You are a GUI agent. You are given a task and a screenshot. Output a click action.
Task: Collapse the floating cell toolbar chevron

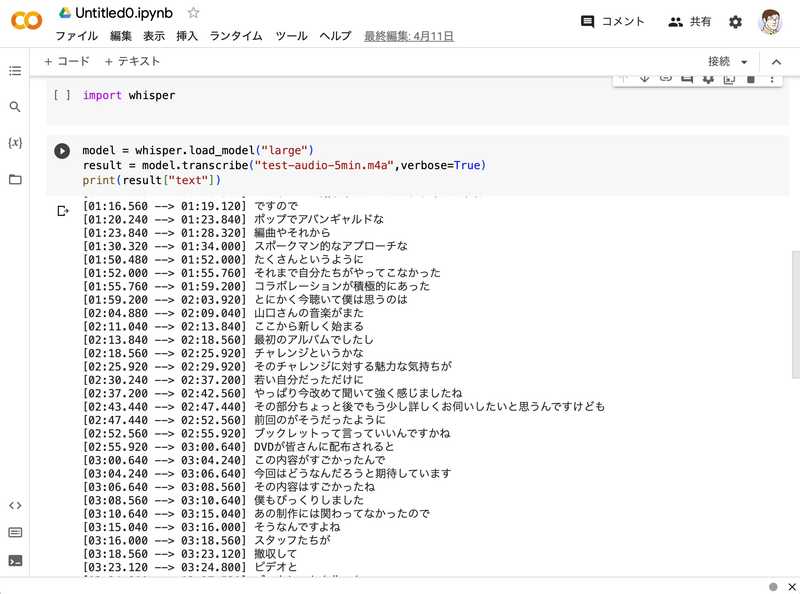coord(778,62)
